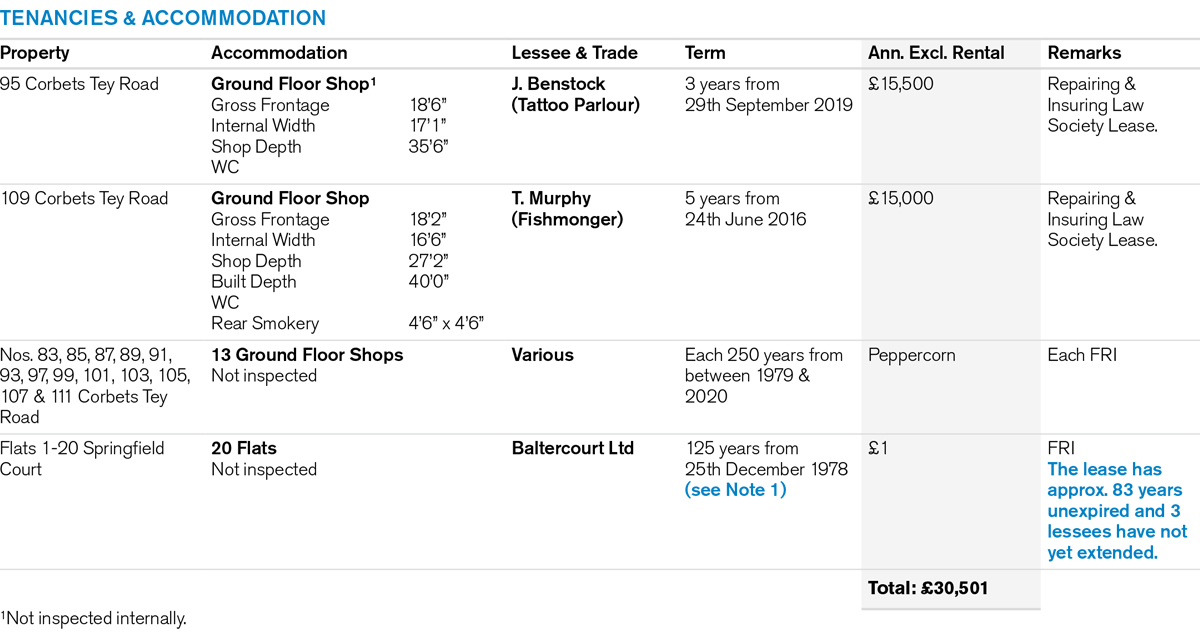Click the Not inspected internally footnote
The image size is (1200, 639).
tap(93, 619)
